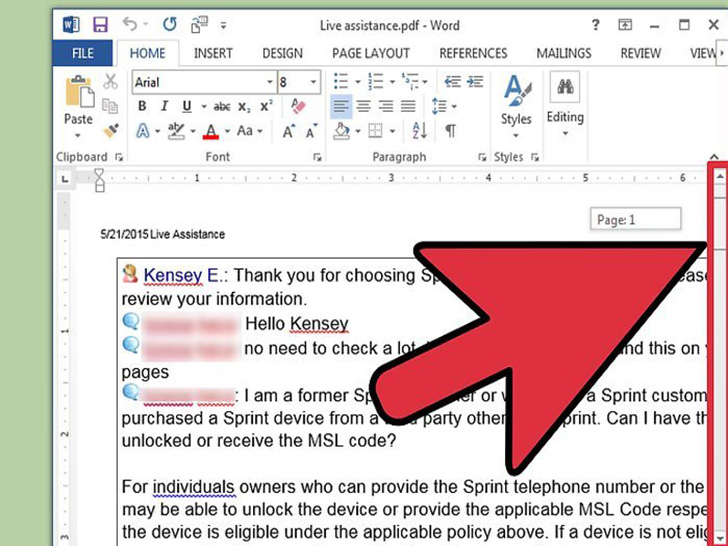
Task: Click Kensey E. name in document
Action: pyautogui.click(x=183, y=275)
